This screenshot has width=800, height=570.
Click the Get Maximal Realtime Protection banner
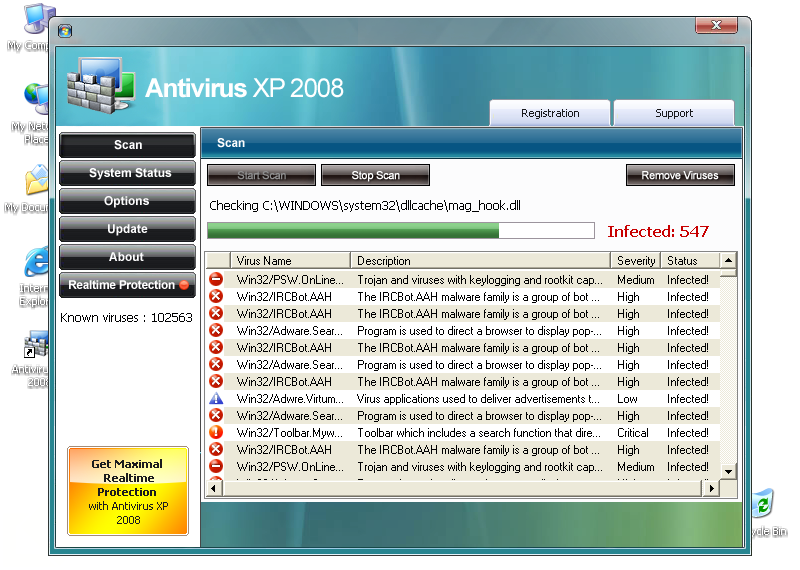point(128,491)
